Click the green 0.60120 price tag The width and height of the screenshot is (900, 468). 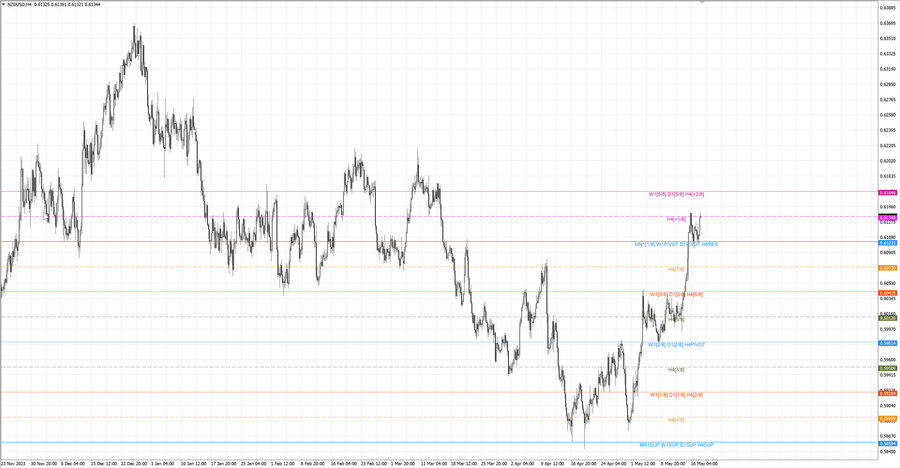[887, 318]
